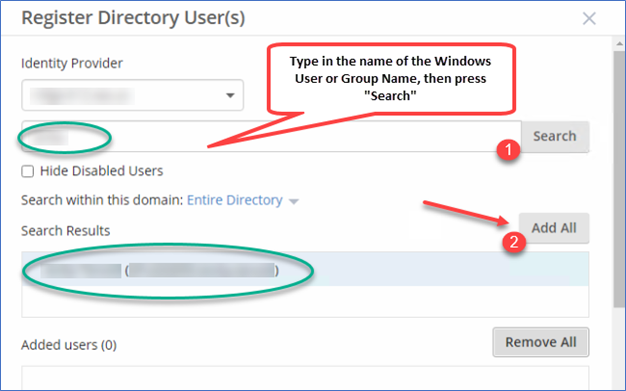Screen dimensions: 626x391
Task: Click the scrollbar up arrow
Action: 620,43
